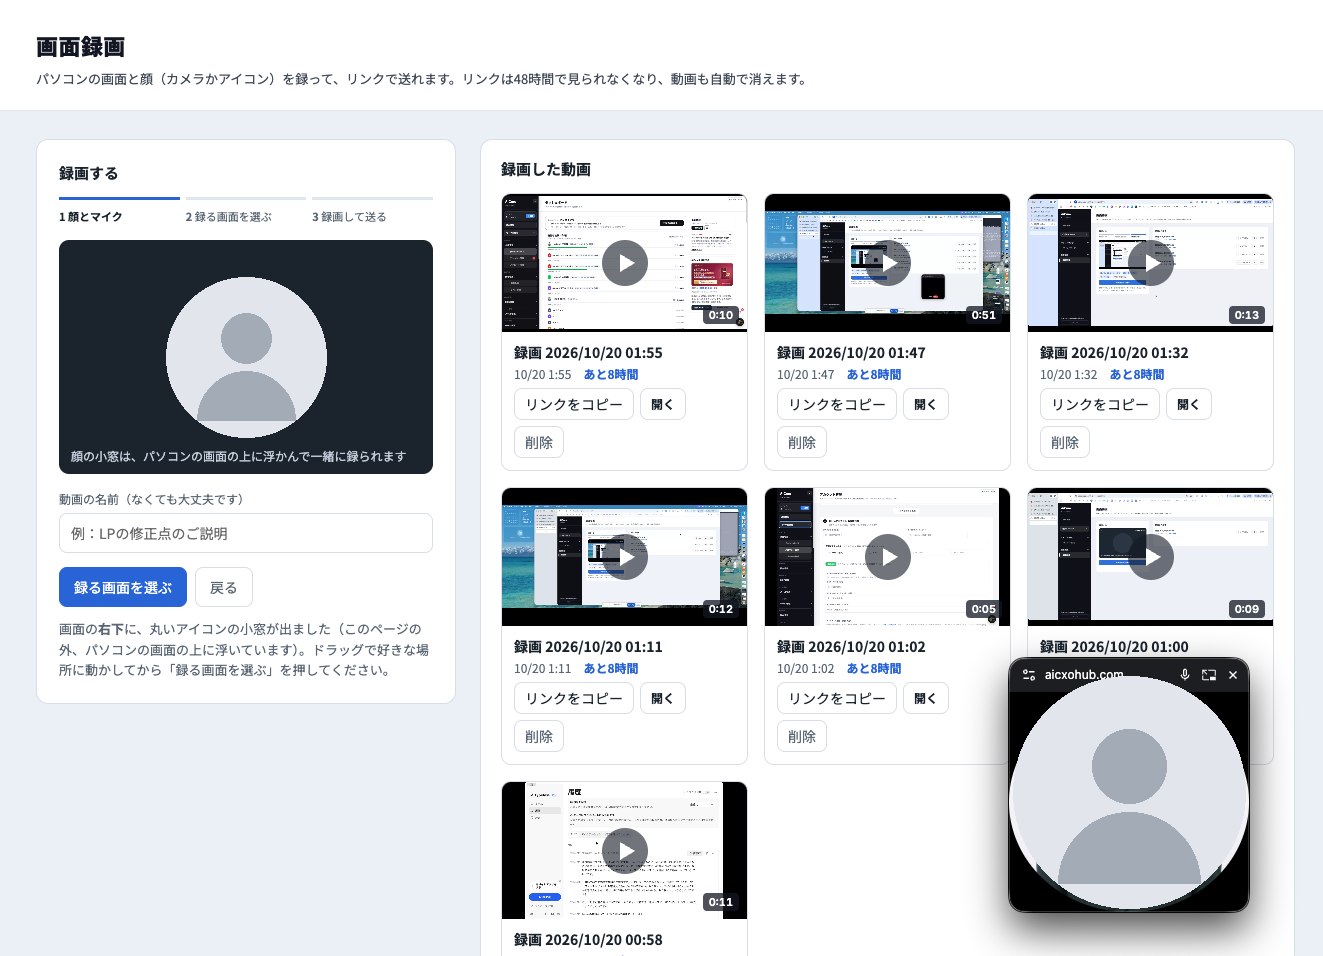Delete the 01:55 recording
Screen dimensions: 1323x956
tap(539, 442)
